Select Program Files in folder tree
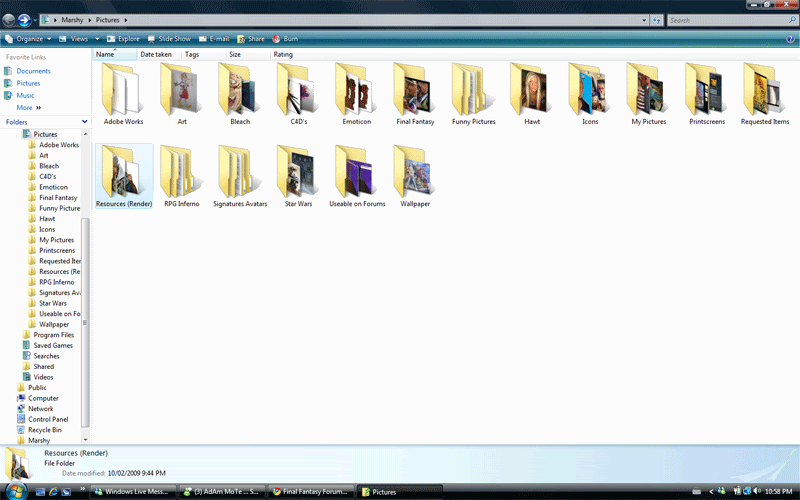Image resolution: width=800 pixels, height=500 pixels. point(48,335)
